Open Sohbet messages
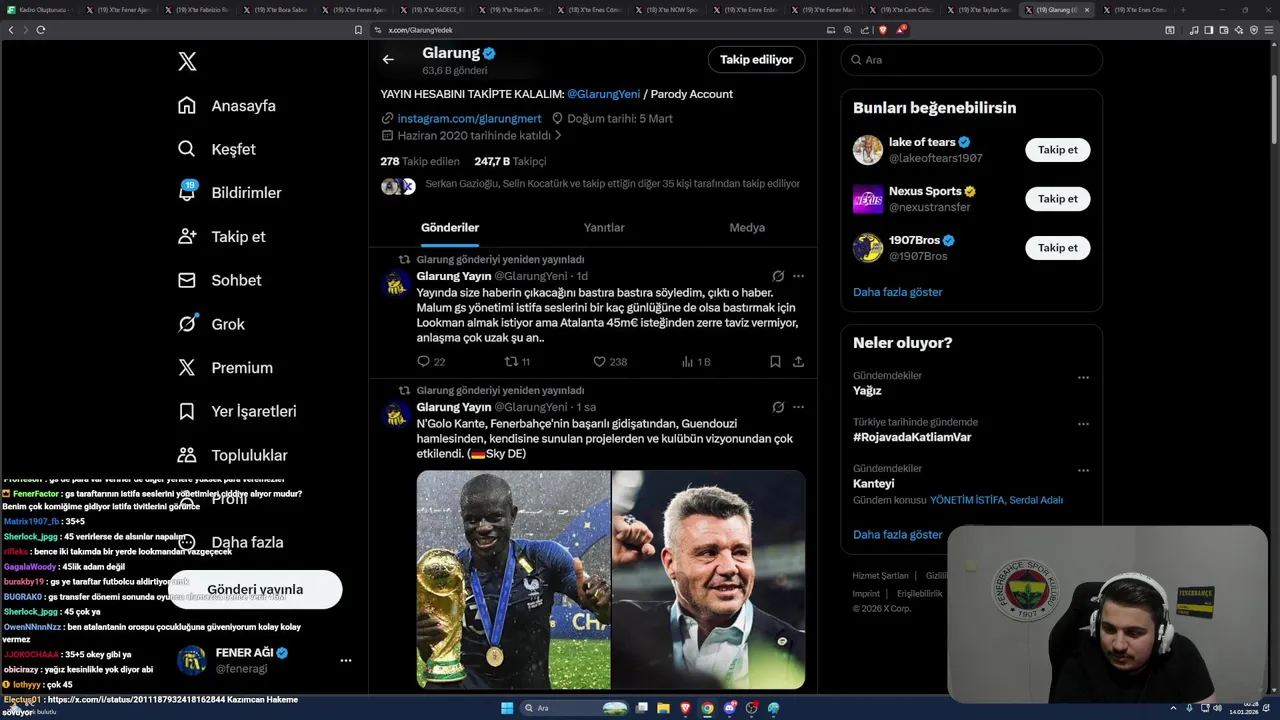 click(x=220, y=281)
